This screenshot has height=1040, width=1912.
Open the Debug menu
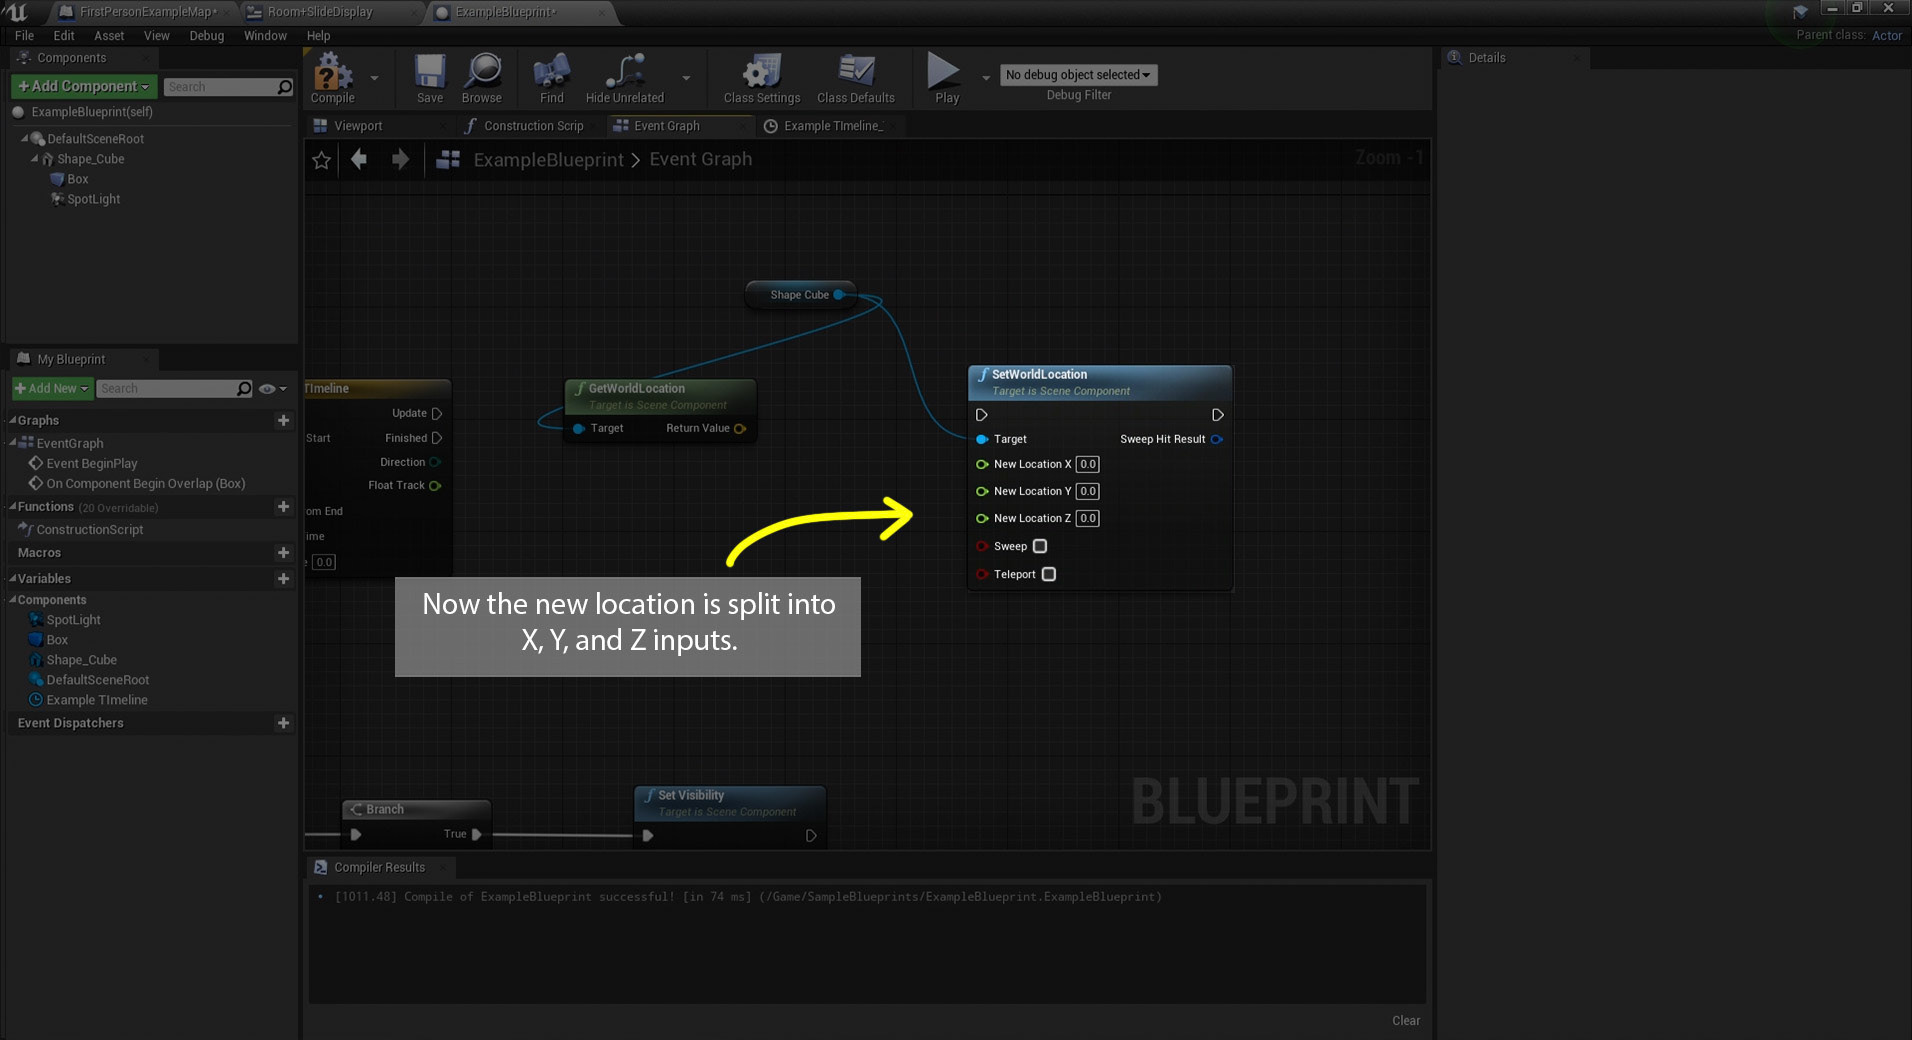[x=207, y=35]
